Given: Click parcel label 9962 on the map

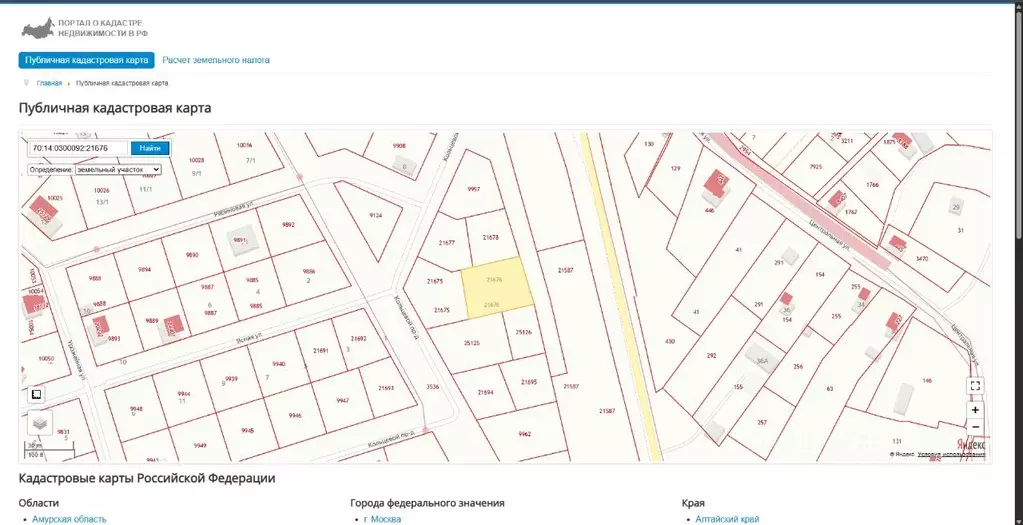Looking at the screenshot, I should [525, 434].
